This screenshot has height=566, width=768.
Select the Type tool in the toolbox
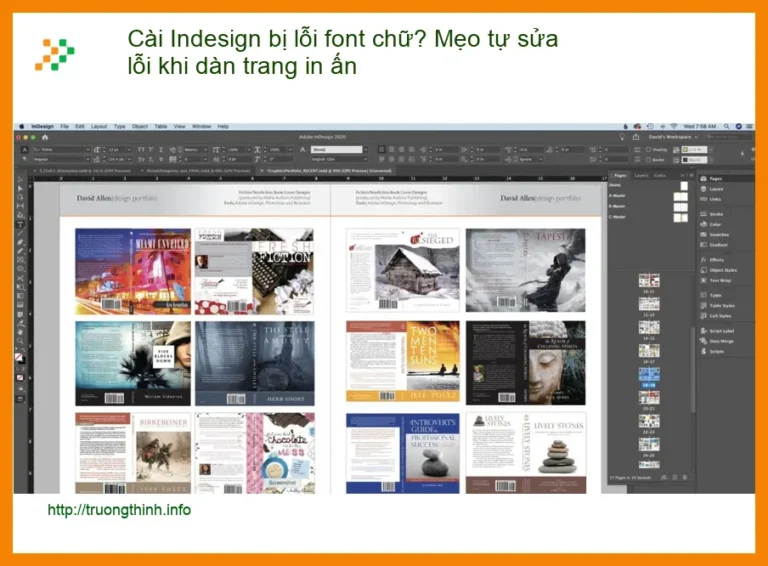[21, 225]
